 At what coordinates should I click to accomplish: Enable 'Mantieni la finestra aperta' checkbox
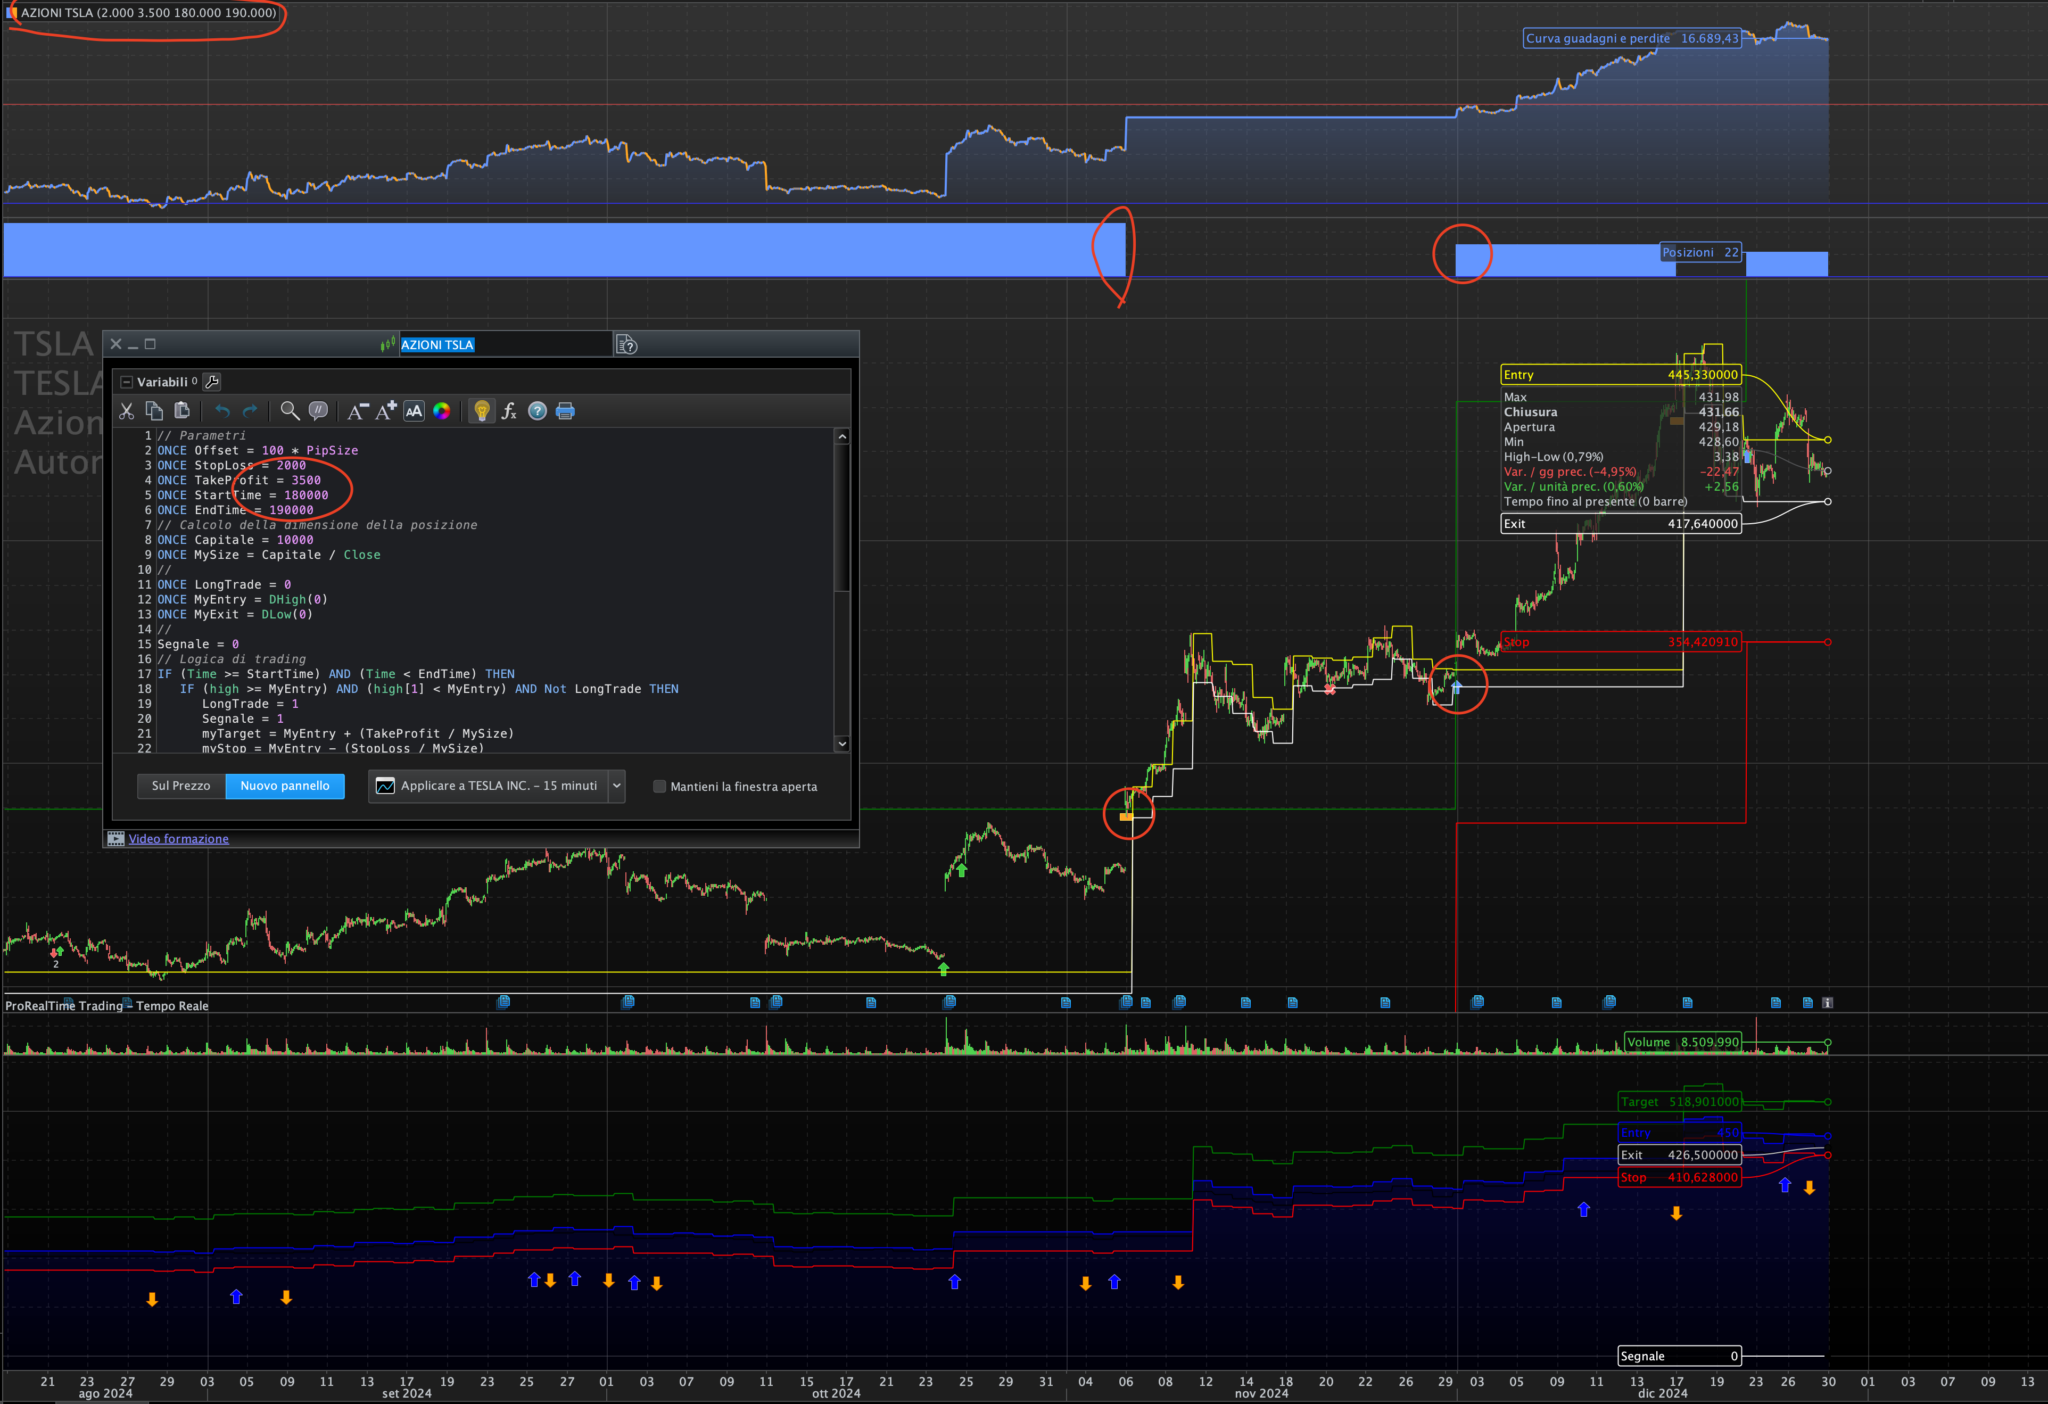659,787
